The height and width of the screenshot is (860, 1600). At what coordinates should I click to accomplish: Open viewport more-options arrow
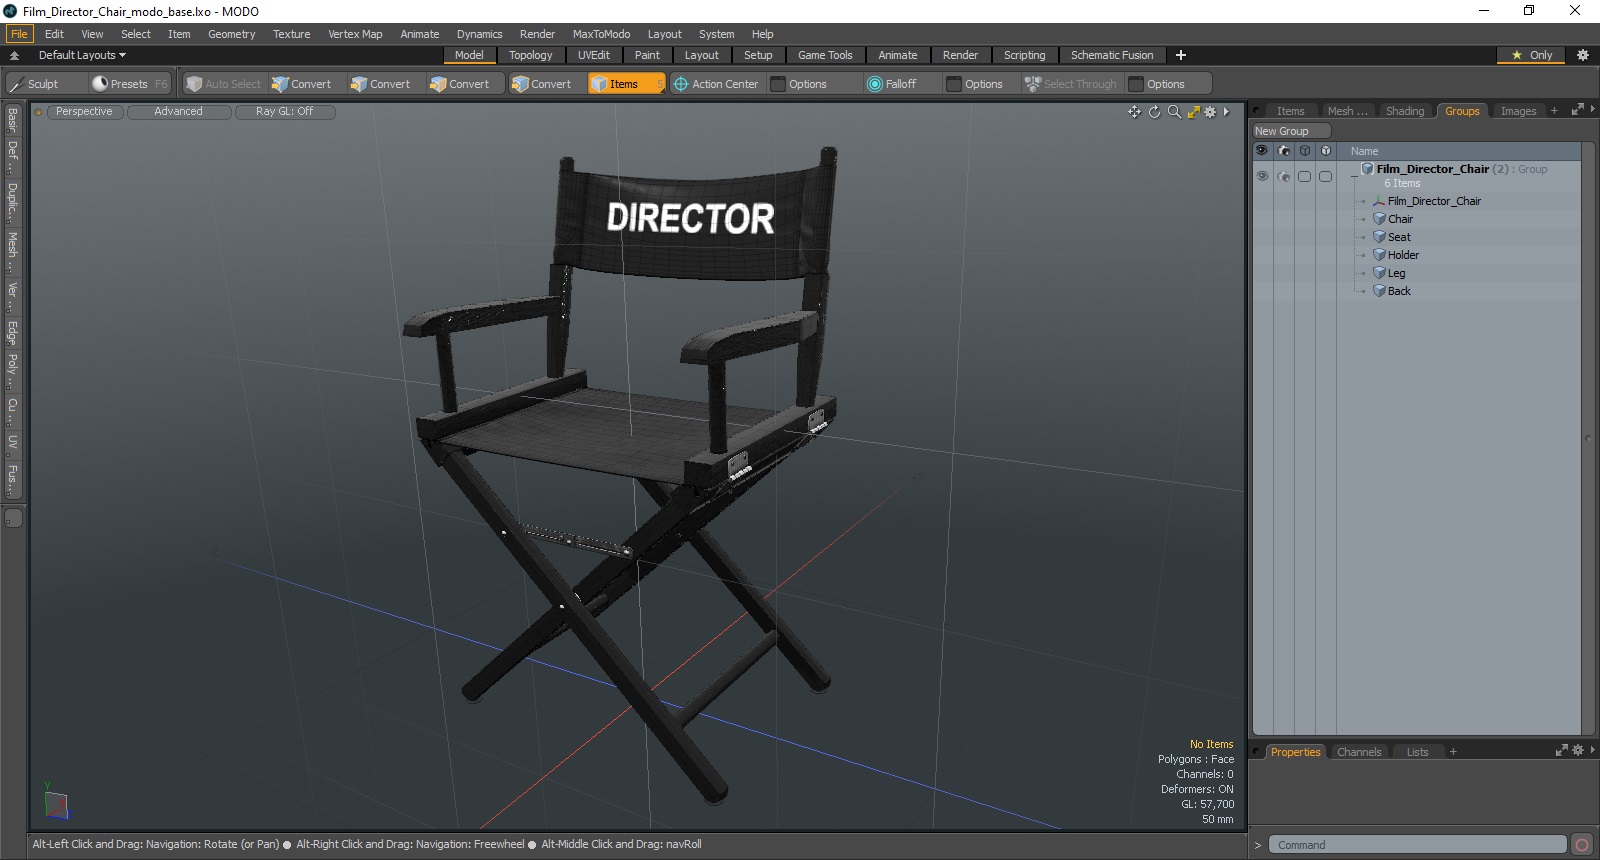pos(1226,112)
